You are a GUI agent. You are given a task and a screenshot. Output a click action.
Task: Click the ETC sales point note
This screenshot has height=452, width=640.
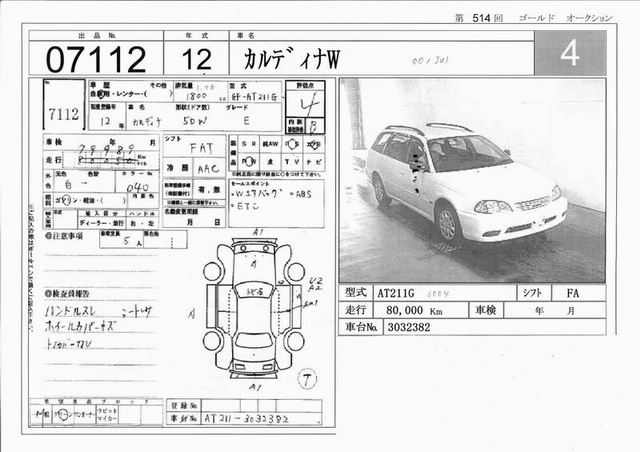[245, 207]
